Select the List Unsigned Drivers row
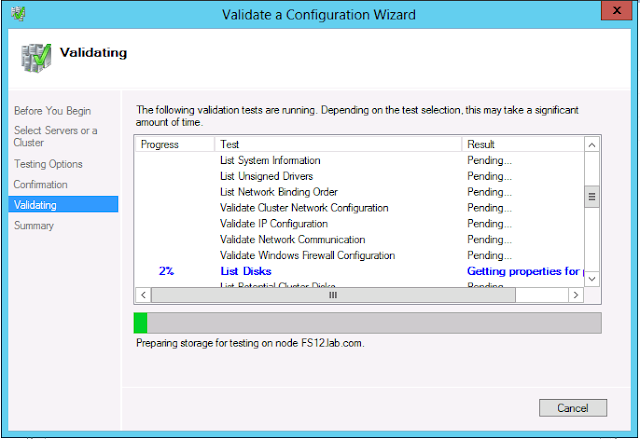This screenshot has width=640, height=439. (x=360, y=176)
